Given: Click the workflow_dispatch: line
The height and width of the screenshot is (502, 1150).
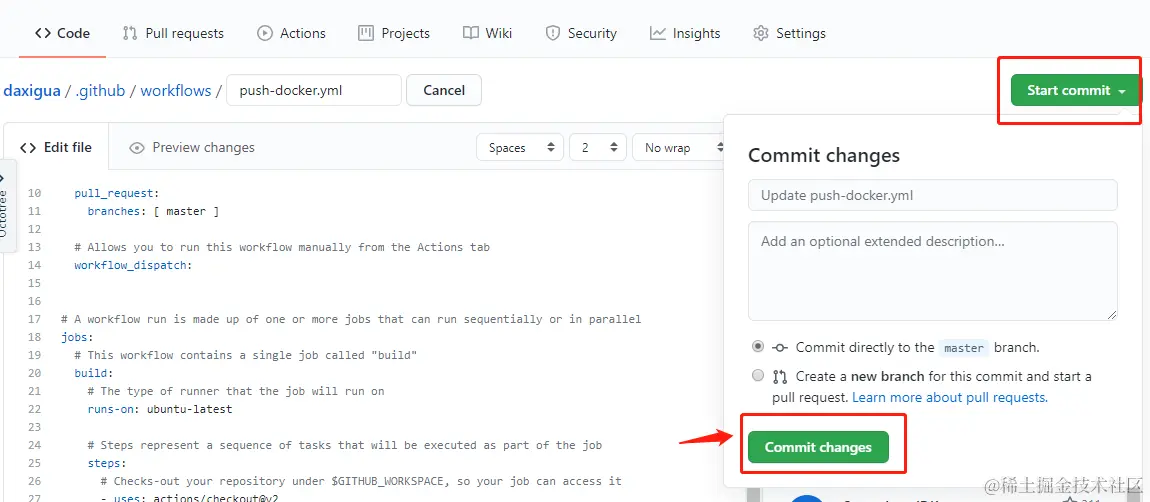Looking at the screenshot, I should point(133,265).
